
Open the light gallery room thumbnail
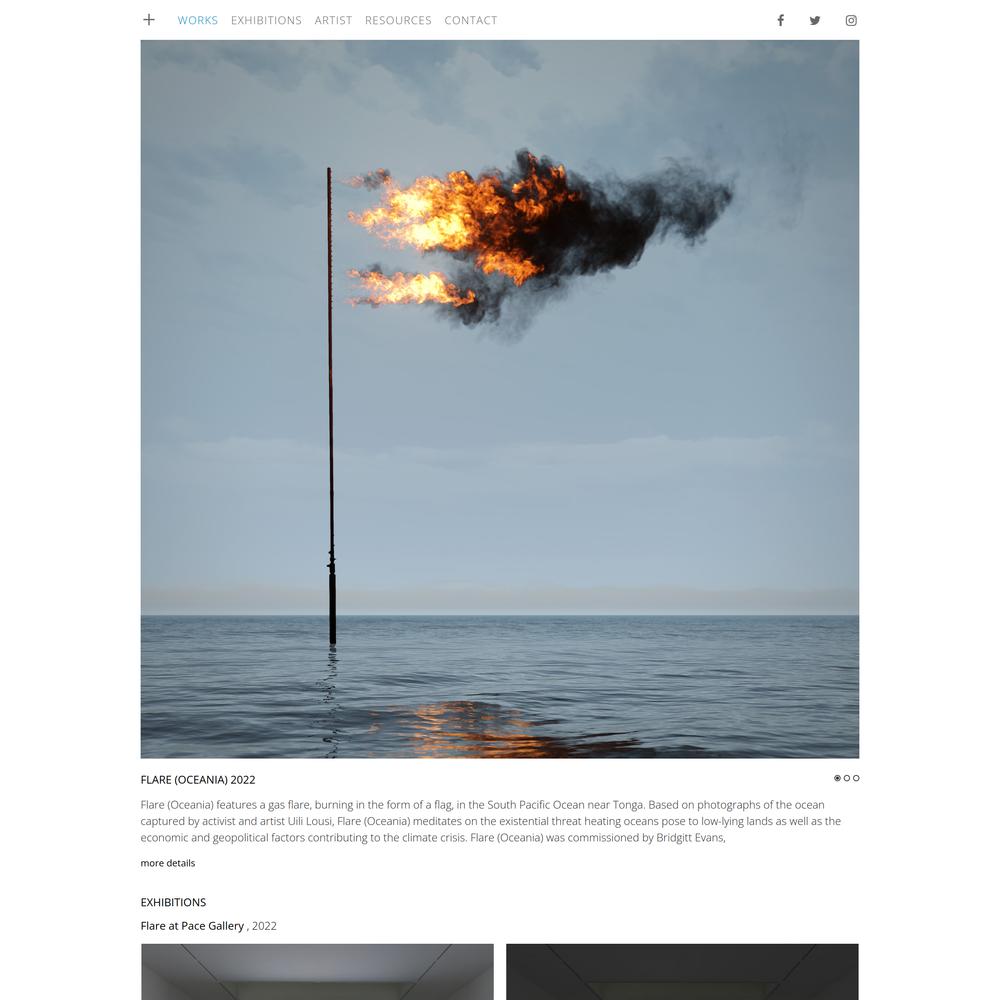pos(317,972)
